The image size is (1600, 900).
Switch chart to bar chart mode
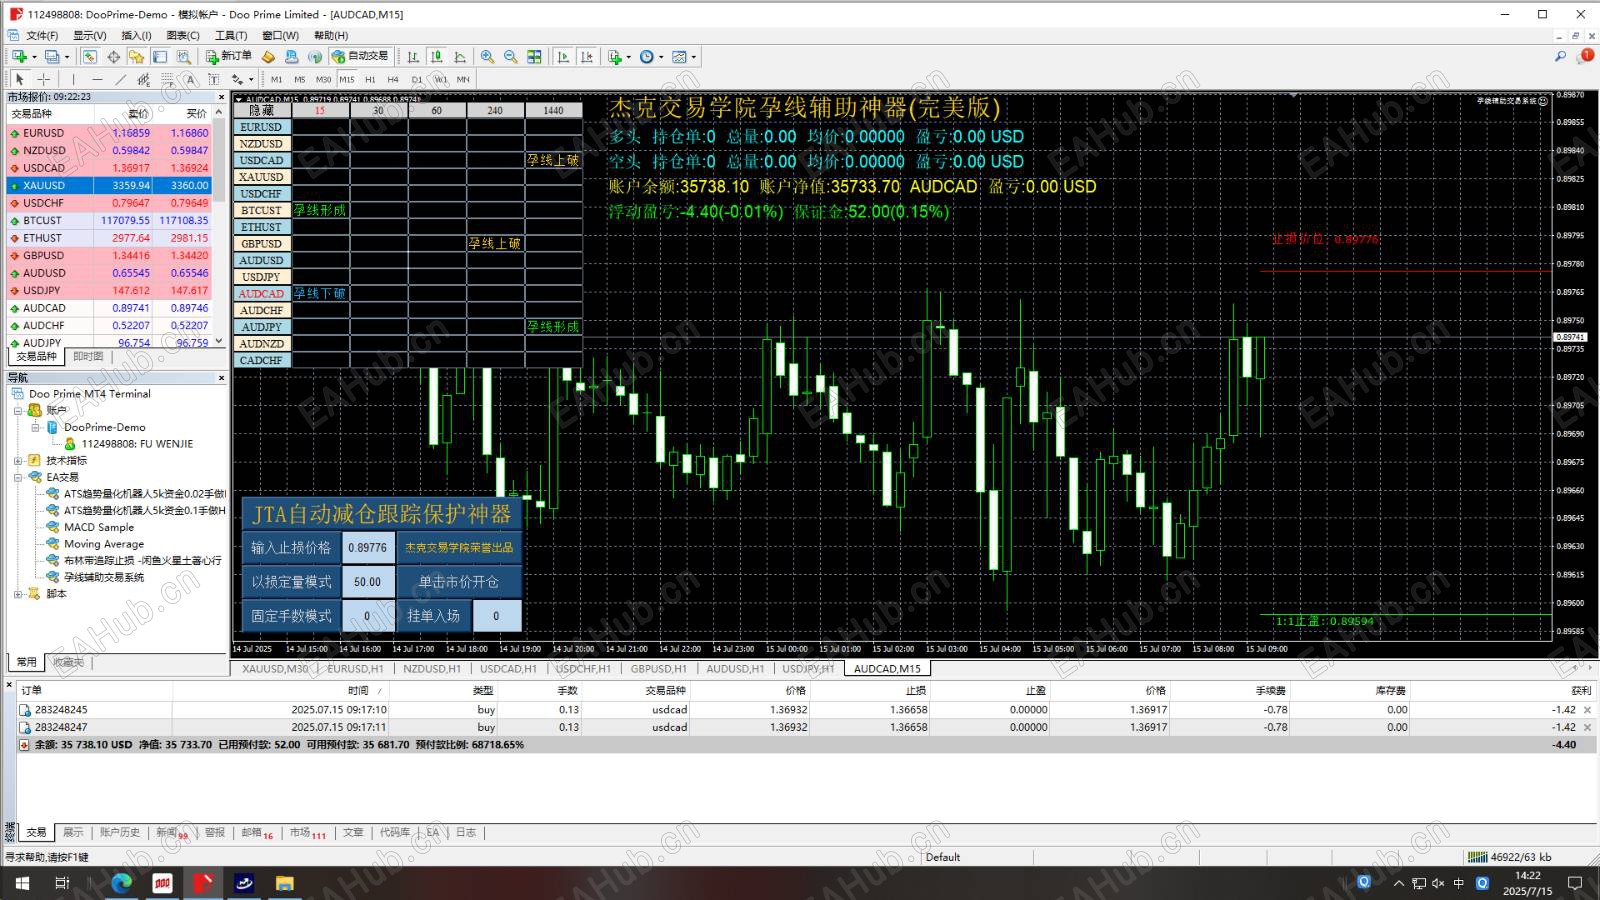[x=413, y=57]
